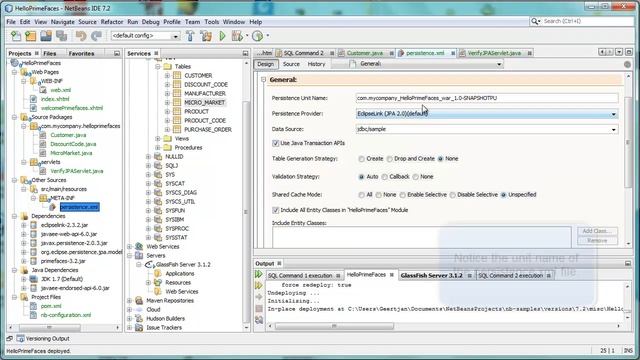The image size is (640, 360).
Task: Click the search magnifier icon
Action: click(x=534, y=21)
